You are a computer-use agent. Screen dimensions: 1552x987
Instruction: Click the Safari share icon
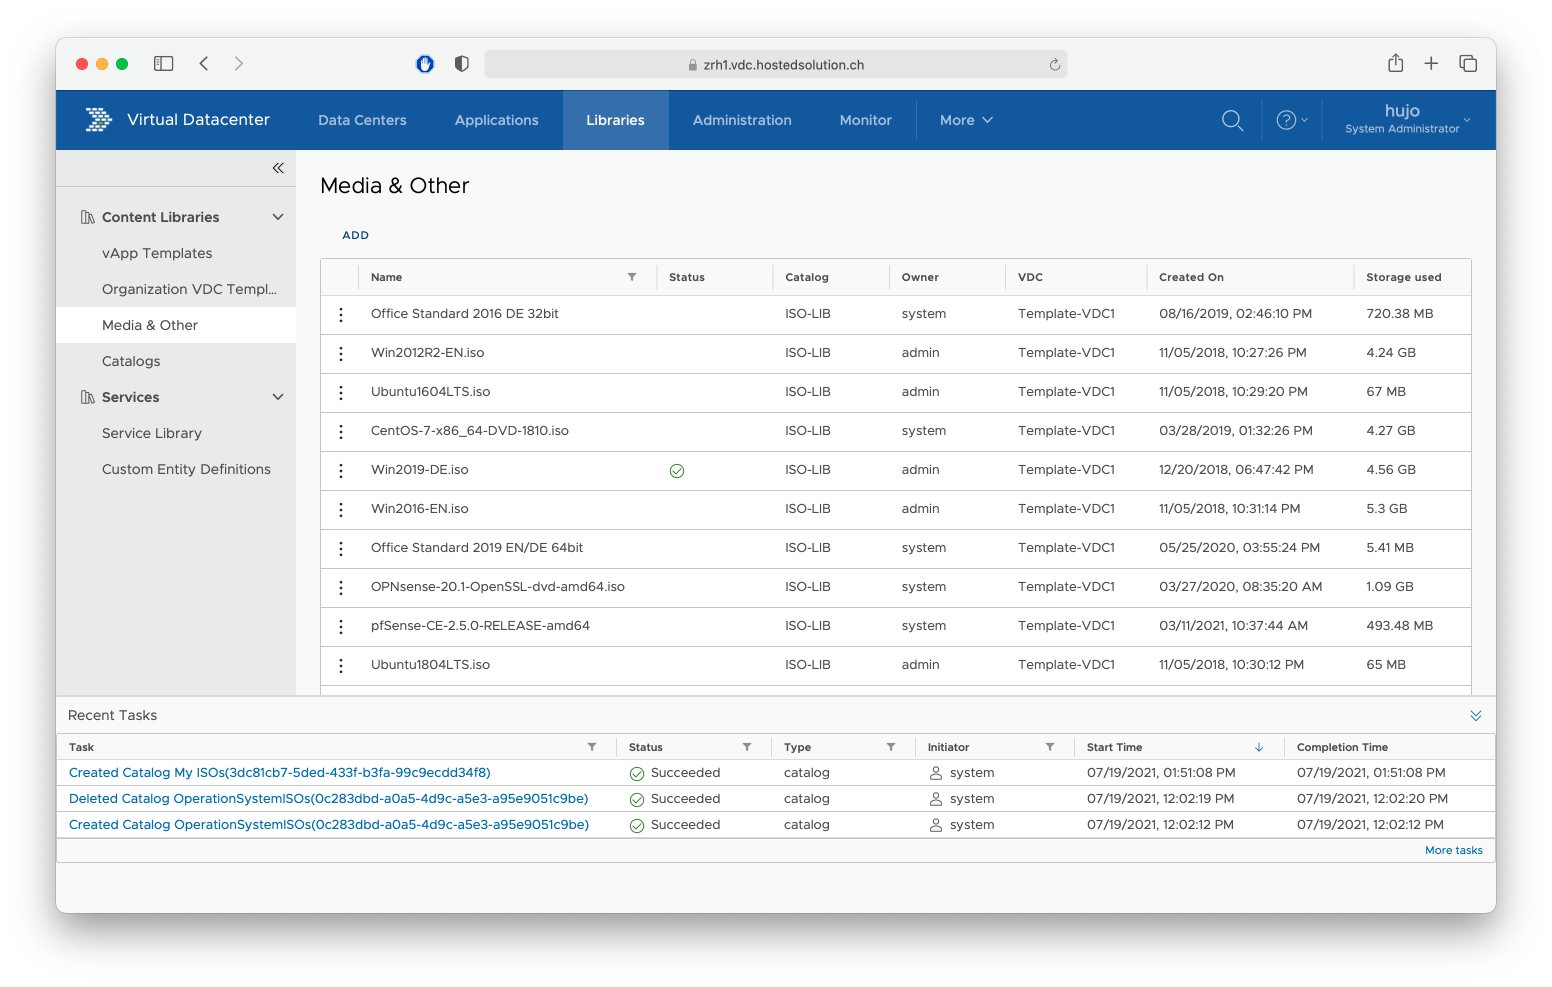pos(1396,63)
